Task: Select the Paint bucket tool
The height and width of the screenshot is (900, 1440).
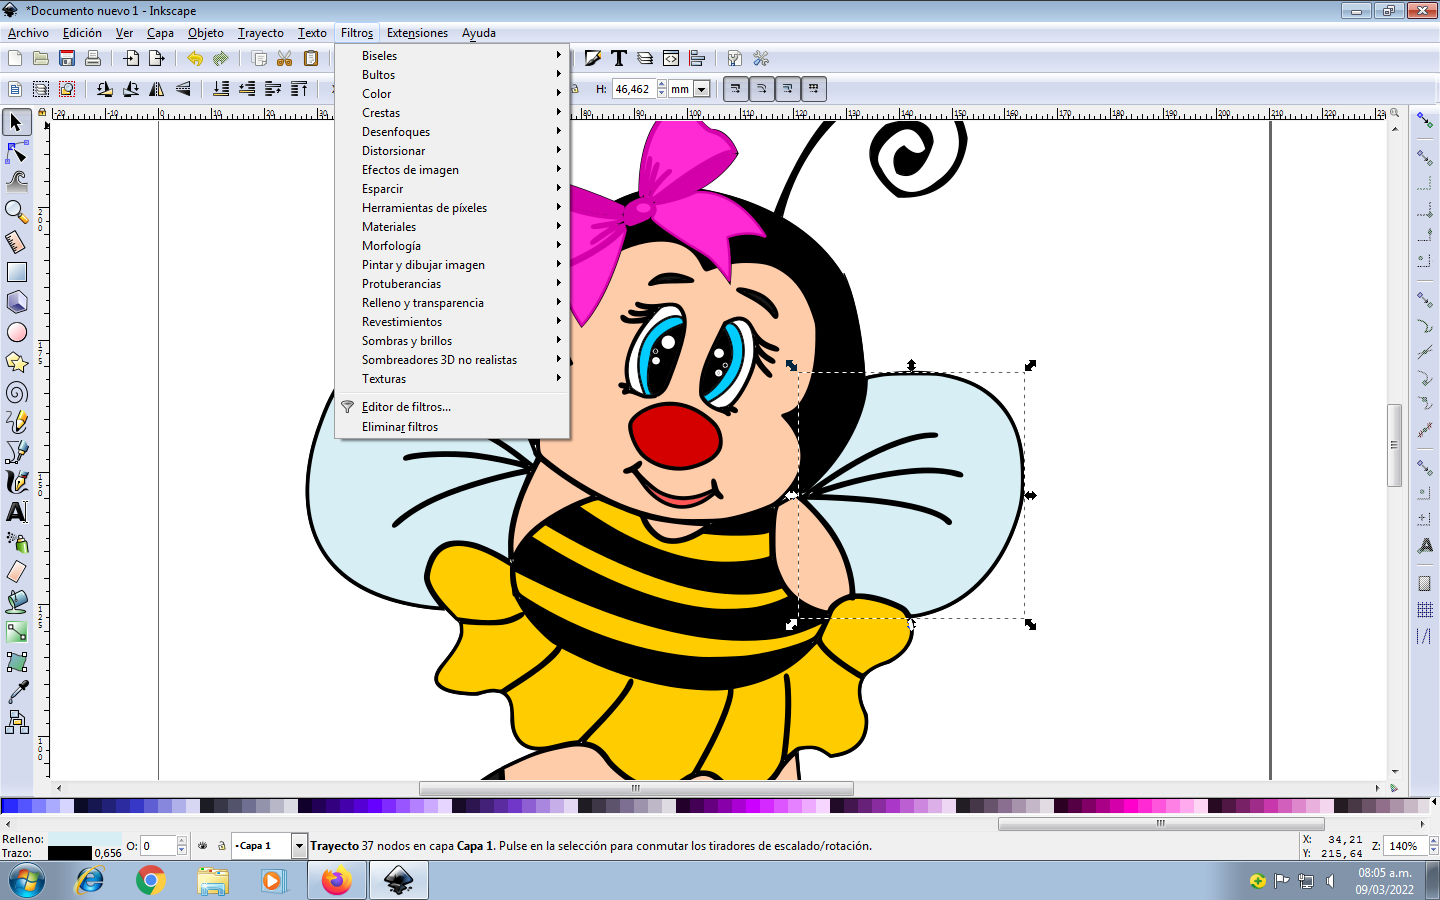Action: (x=16, y=602)
